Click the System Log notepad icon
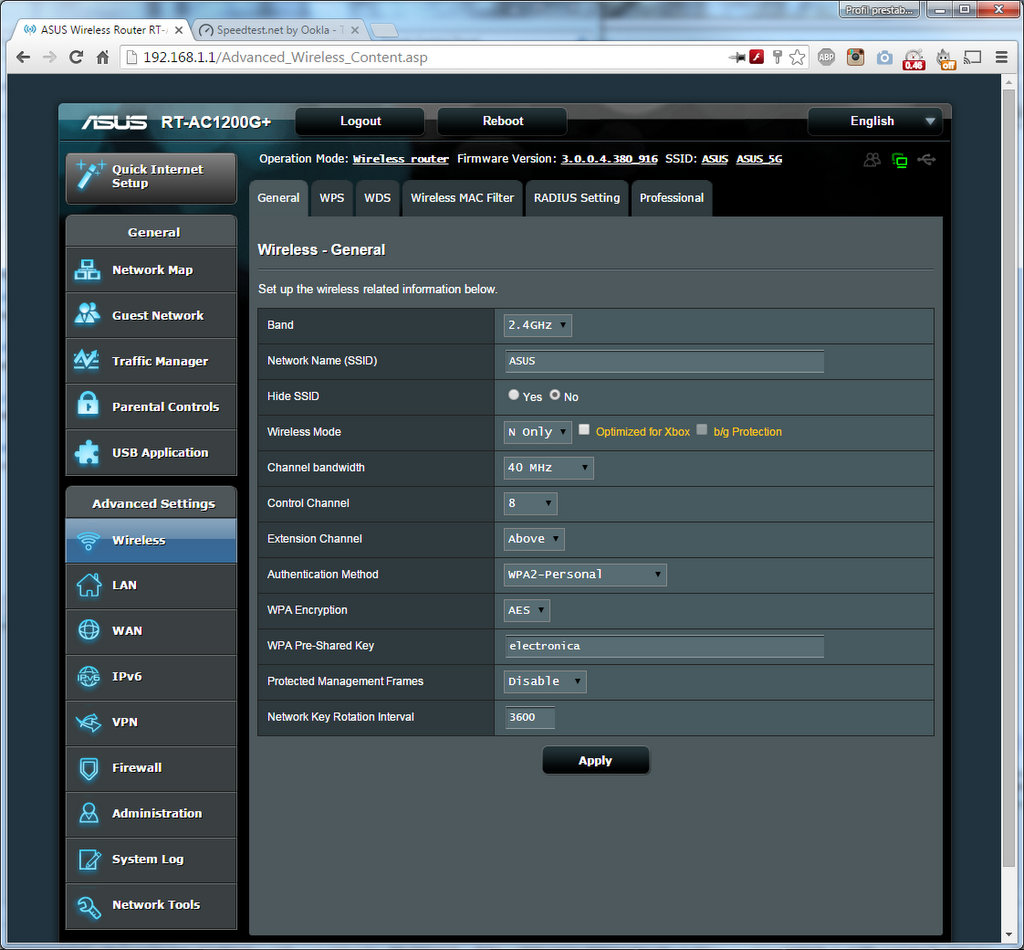The image size is (1024, 950). pyautogui.click(x=89, y=859)
